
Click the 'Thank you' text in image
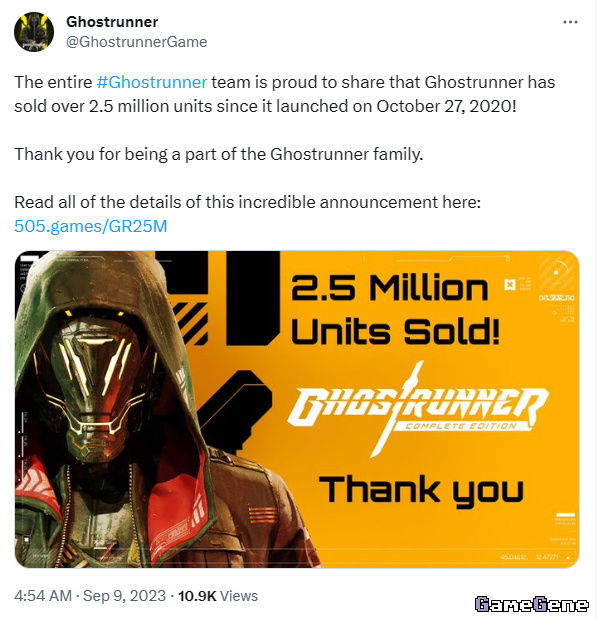click(421, 491)
